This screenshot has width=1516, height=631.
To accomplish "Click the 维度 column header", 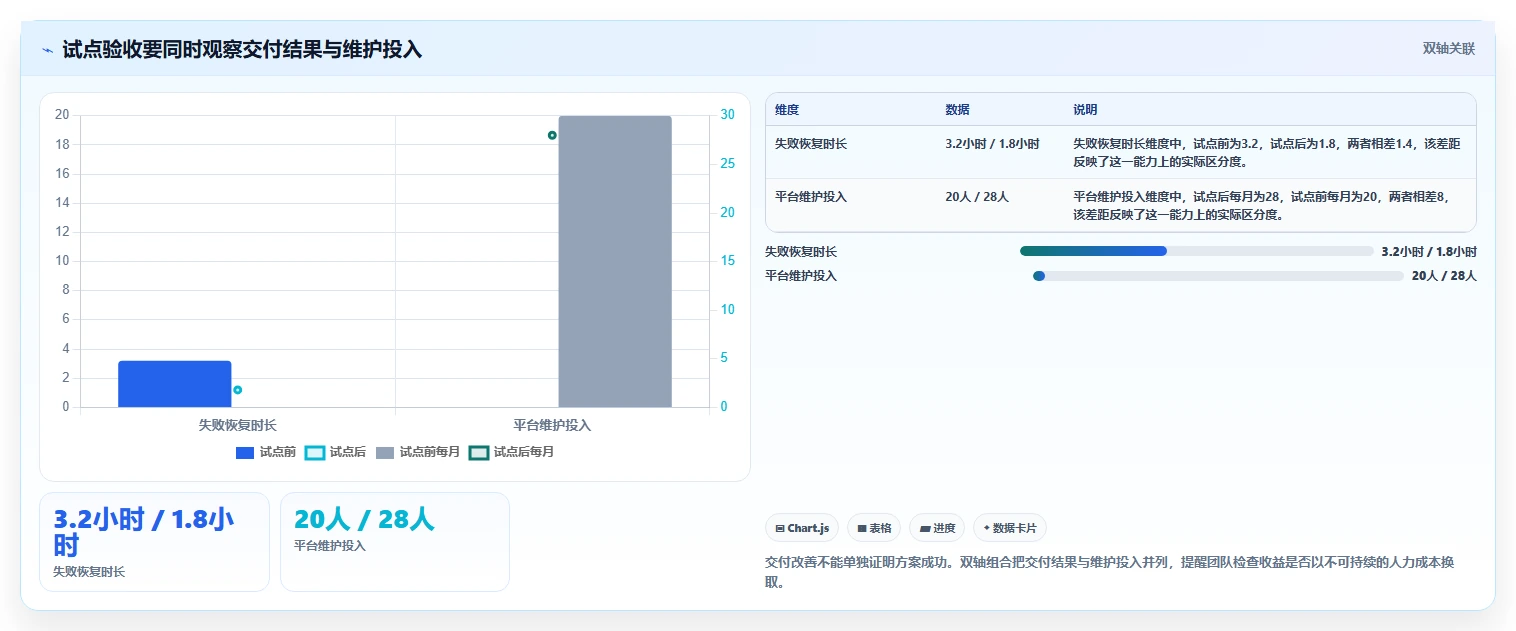I will click(787, 110).
